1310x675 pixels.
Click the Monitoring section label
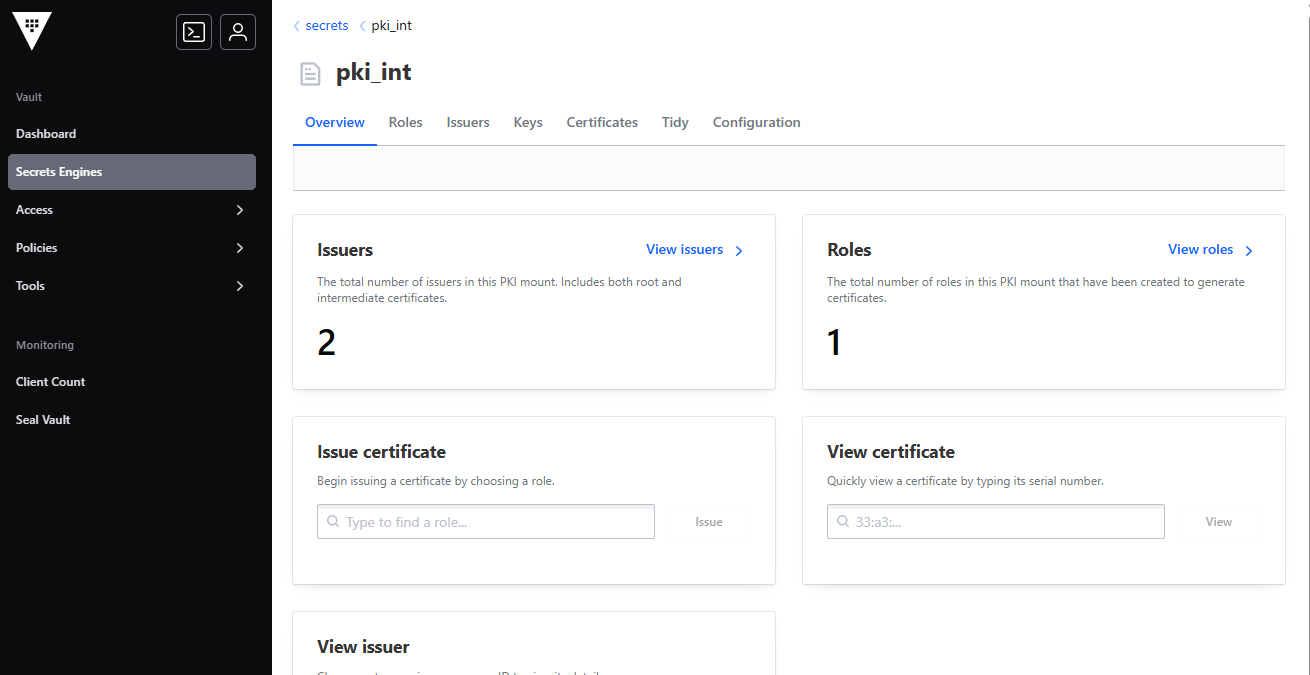tap(45, 345)
